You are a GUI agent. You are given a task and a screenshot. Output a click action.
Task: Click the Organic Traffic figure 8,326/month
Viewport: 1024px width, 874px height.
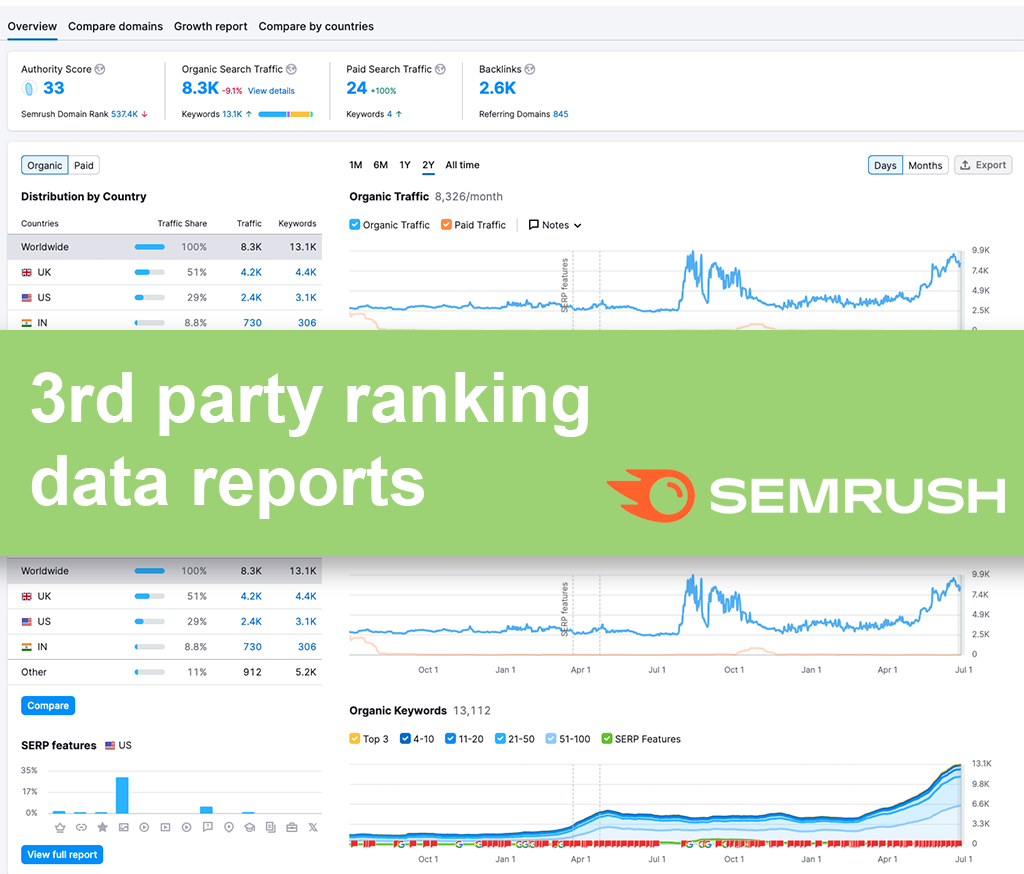(469, 197)
